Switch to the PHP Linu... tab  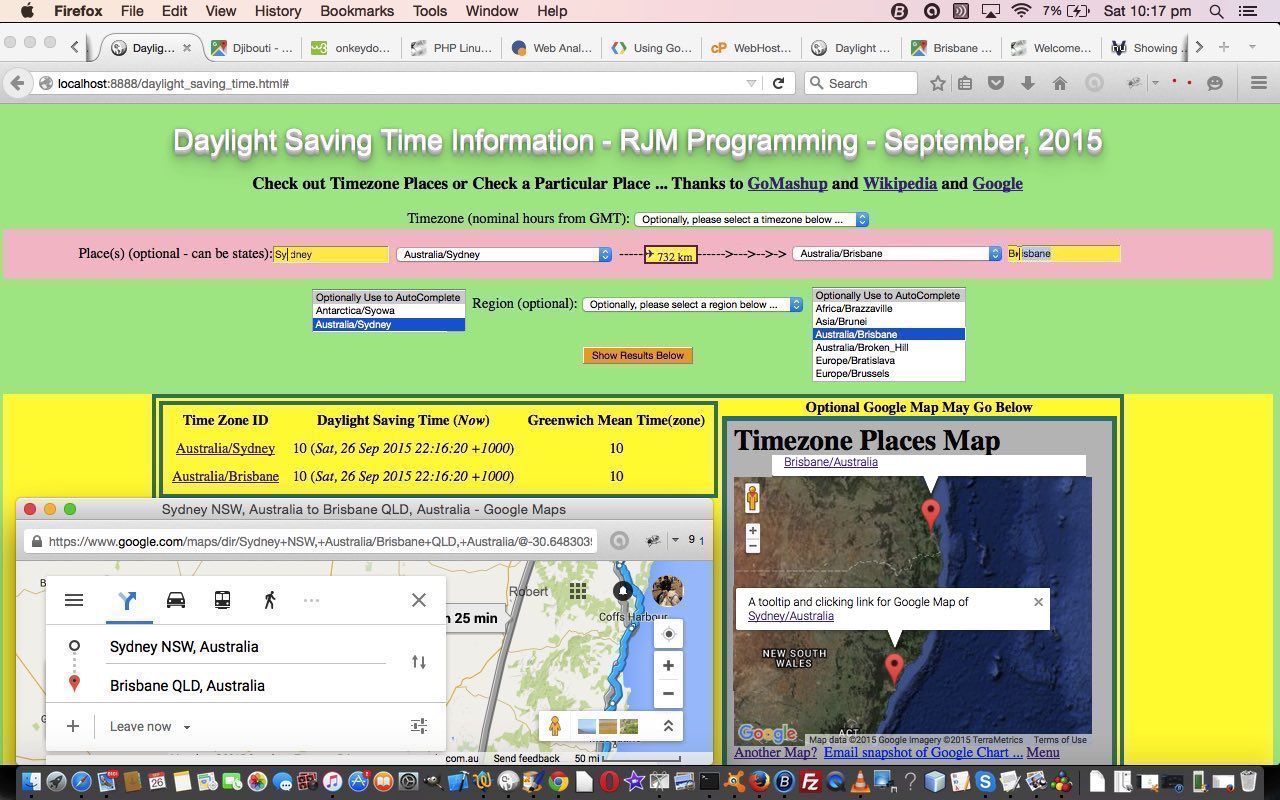(452, 47)
